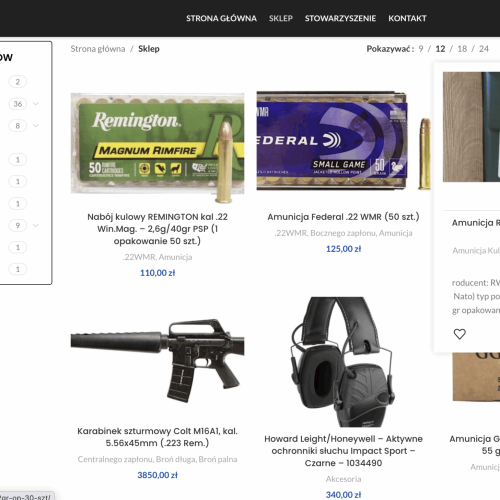Open the KONTAKT menu item
500x500 pixels.
click(x=407, y=18)
